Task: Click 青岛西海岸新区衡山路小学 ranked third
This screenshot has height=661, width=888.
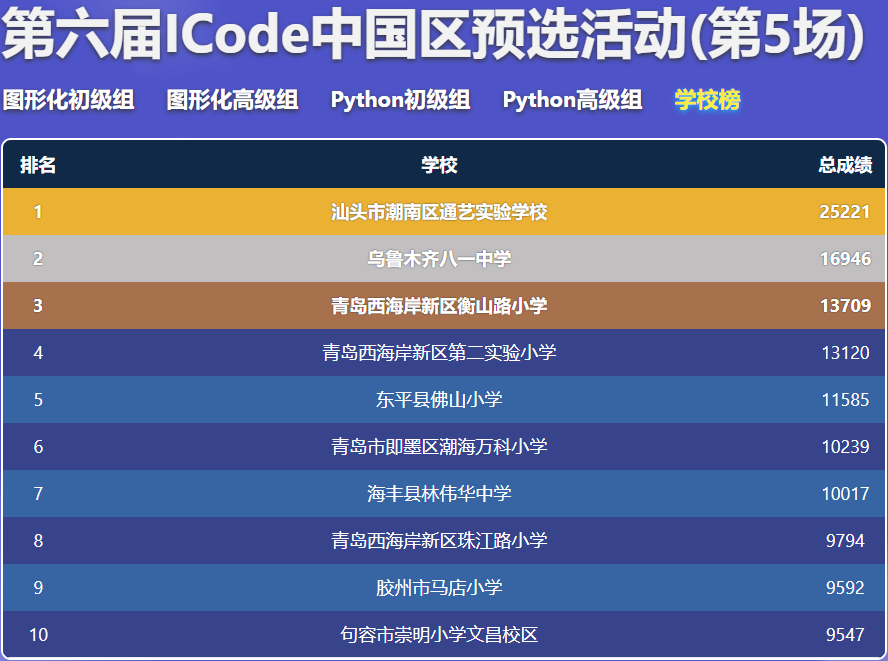Action: point(442,305)
